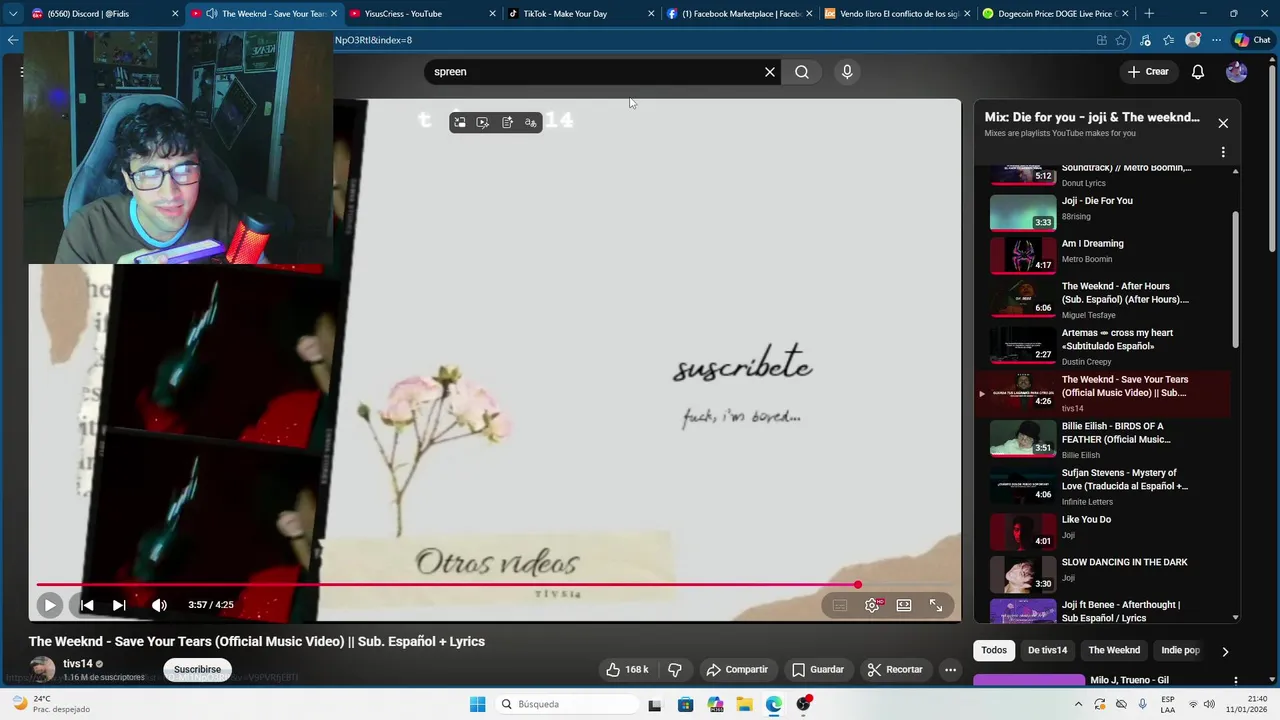
Task: Switch to the TikTok Make Your Day tab
Action: 580,14
